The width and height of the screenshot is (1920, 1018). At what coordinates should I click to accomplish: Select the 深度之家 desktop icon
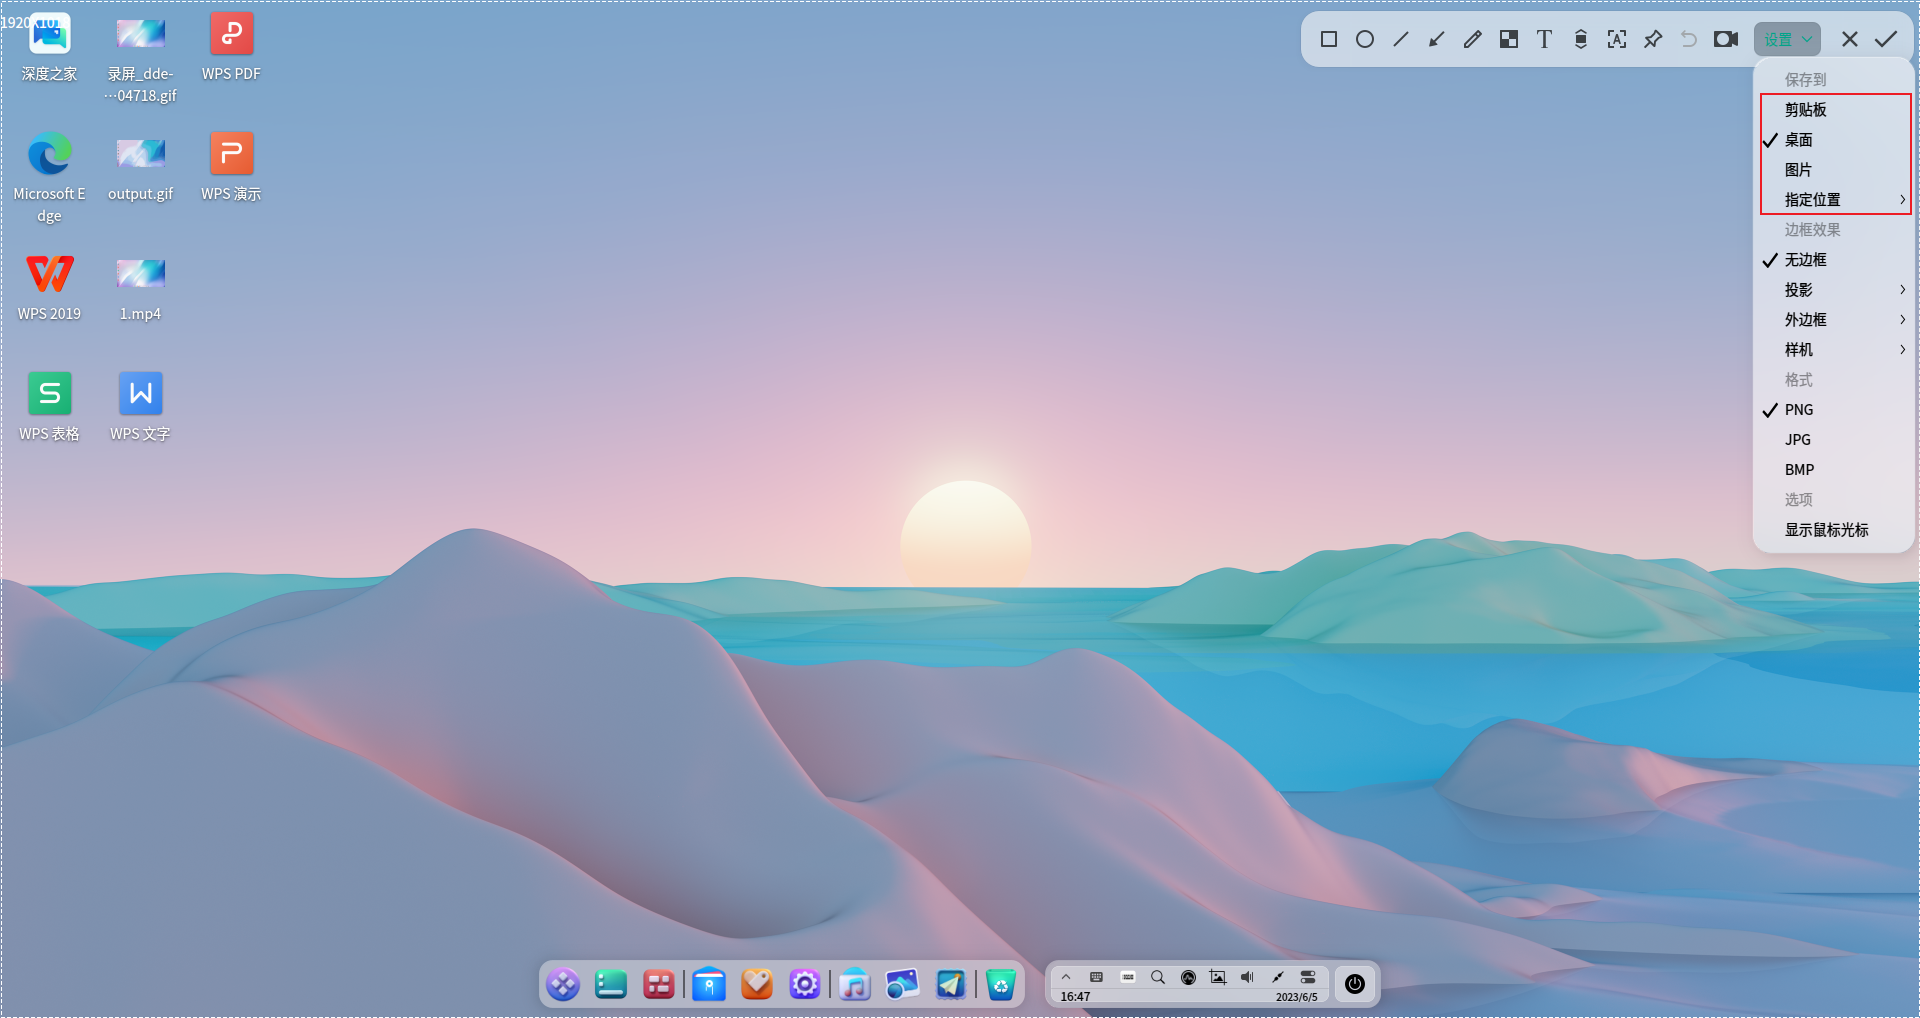tap(49, 47)
